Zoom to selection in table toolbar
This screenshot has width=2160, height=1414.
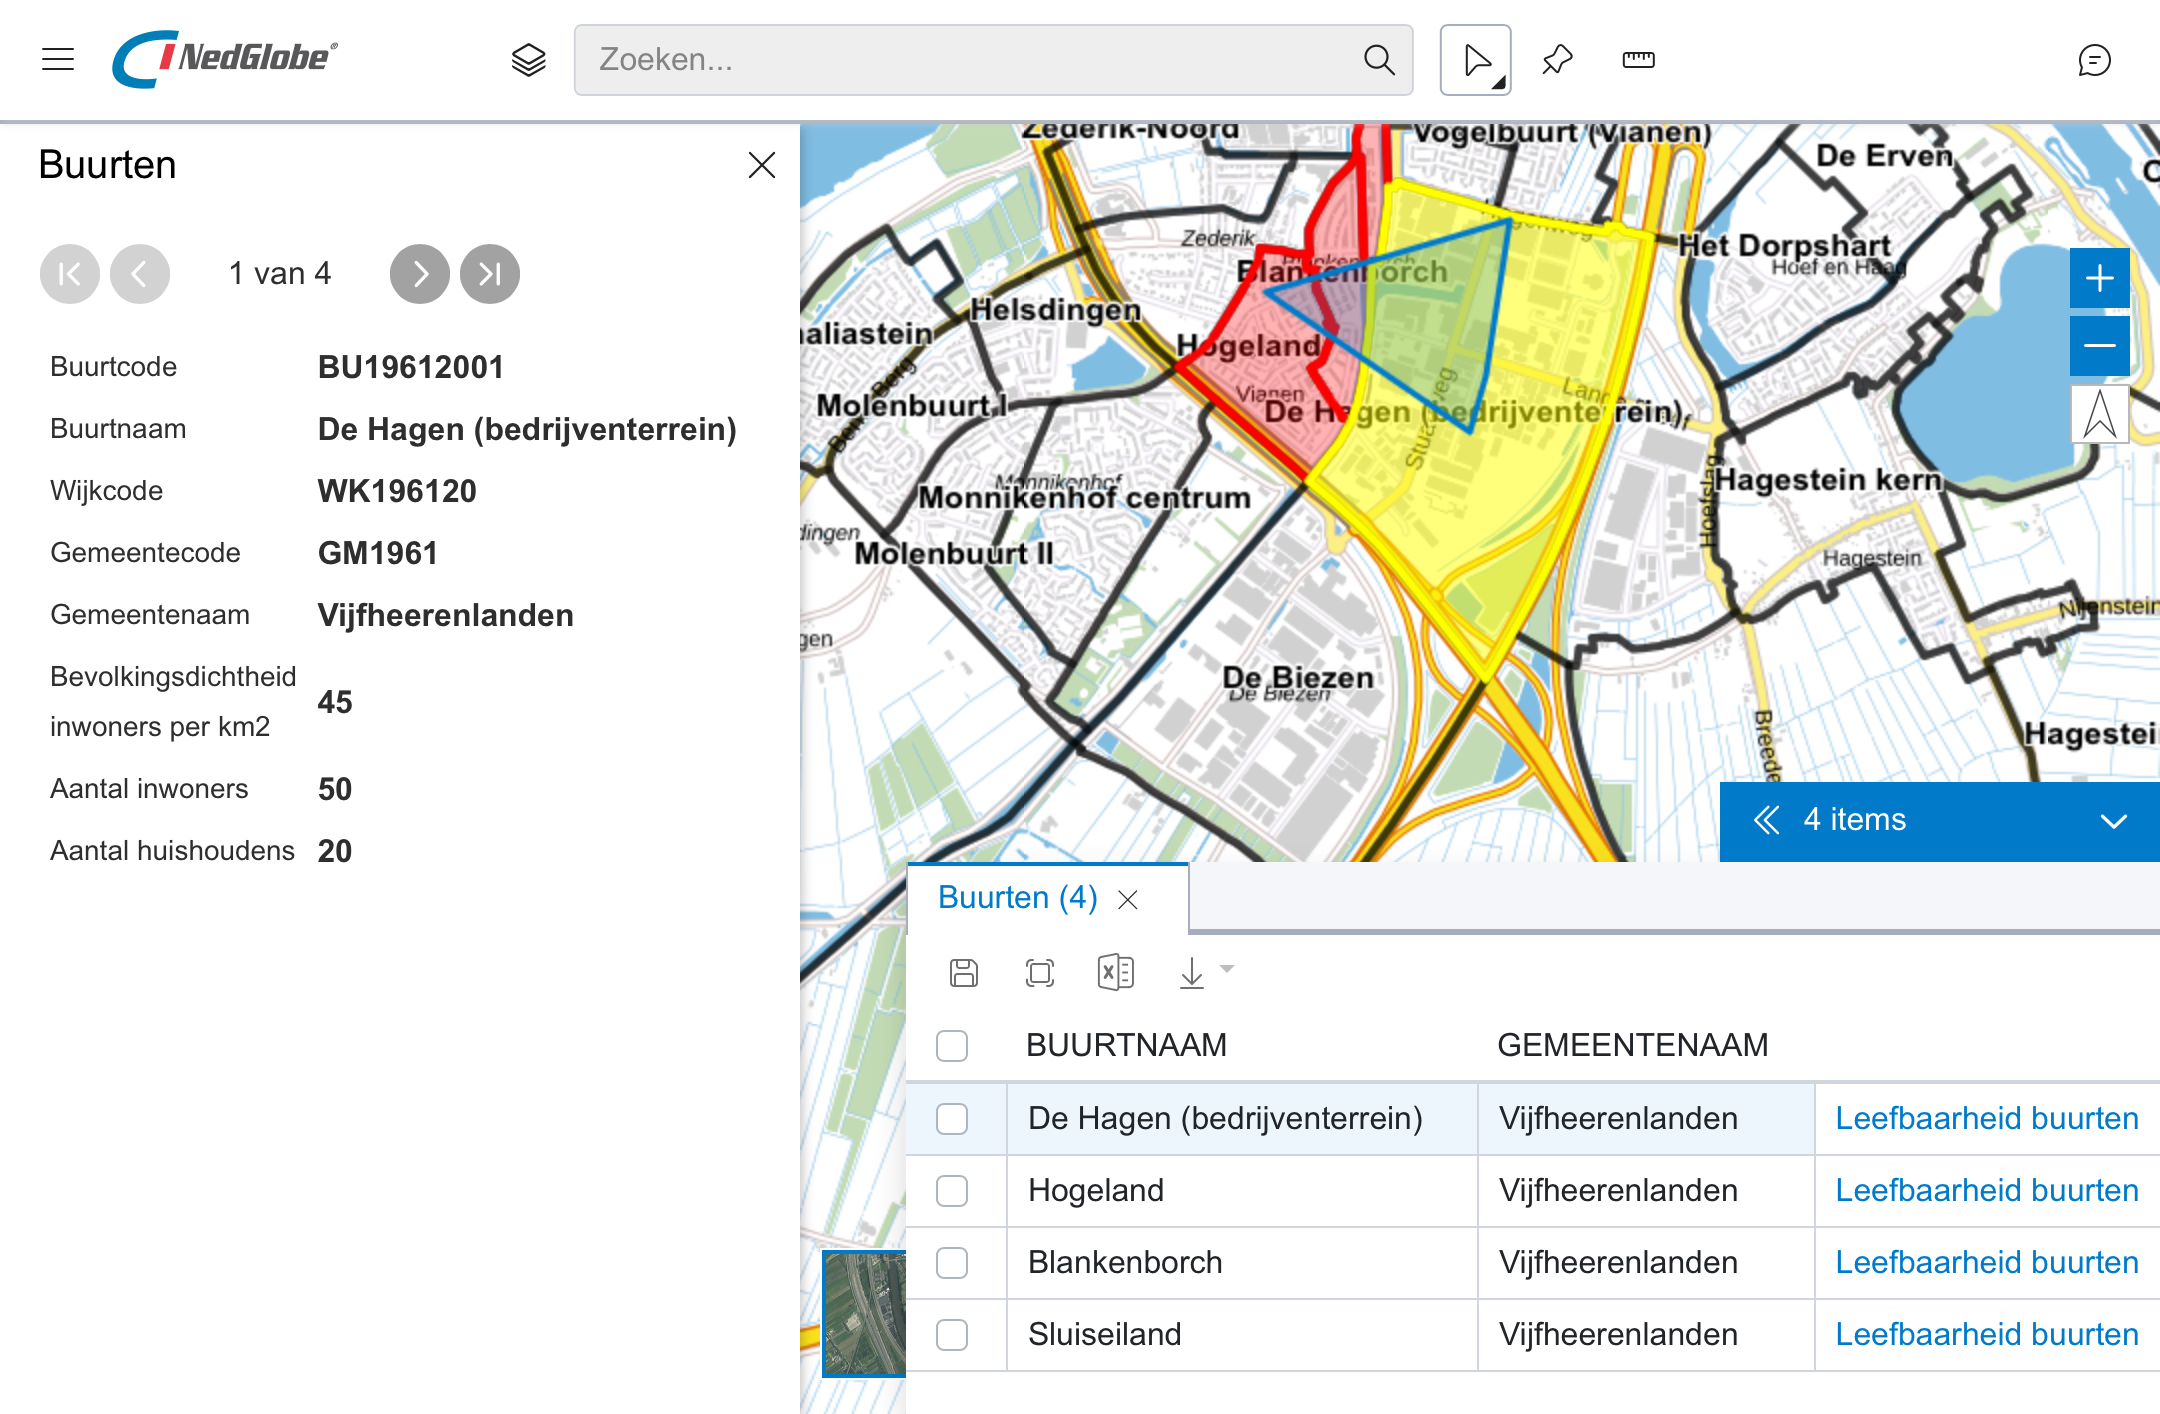(1040, 972)
